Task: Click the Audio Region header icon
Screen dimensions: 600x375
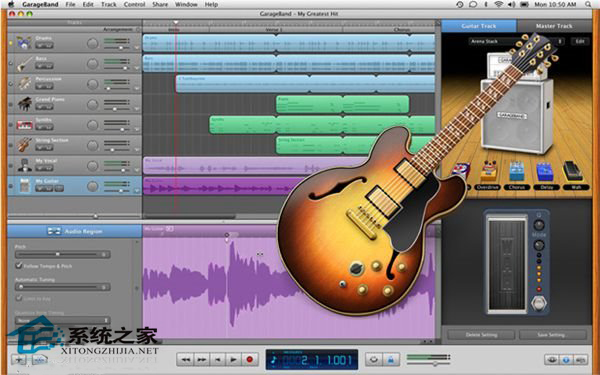Action: tap(54, 231)
